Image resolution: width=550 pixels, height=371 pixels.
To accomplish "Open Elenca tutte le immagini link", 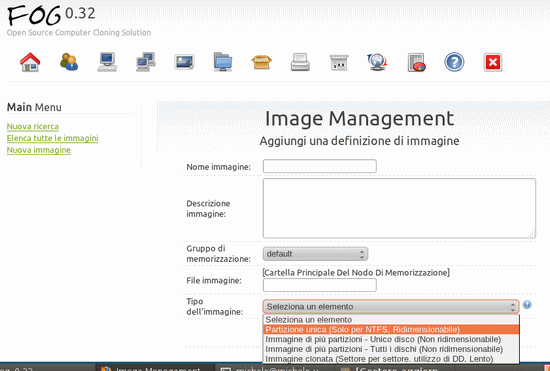I will click(x=52, y=138).
